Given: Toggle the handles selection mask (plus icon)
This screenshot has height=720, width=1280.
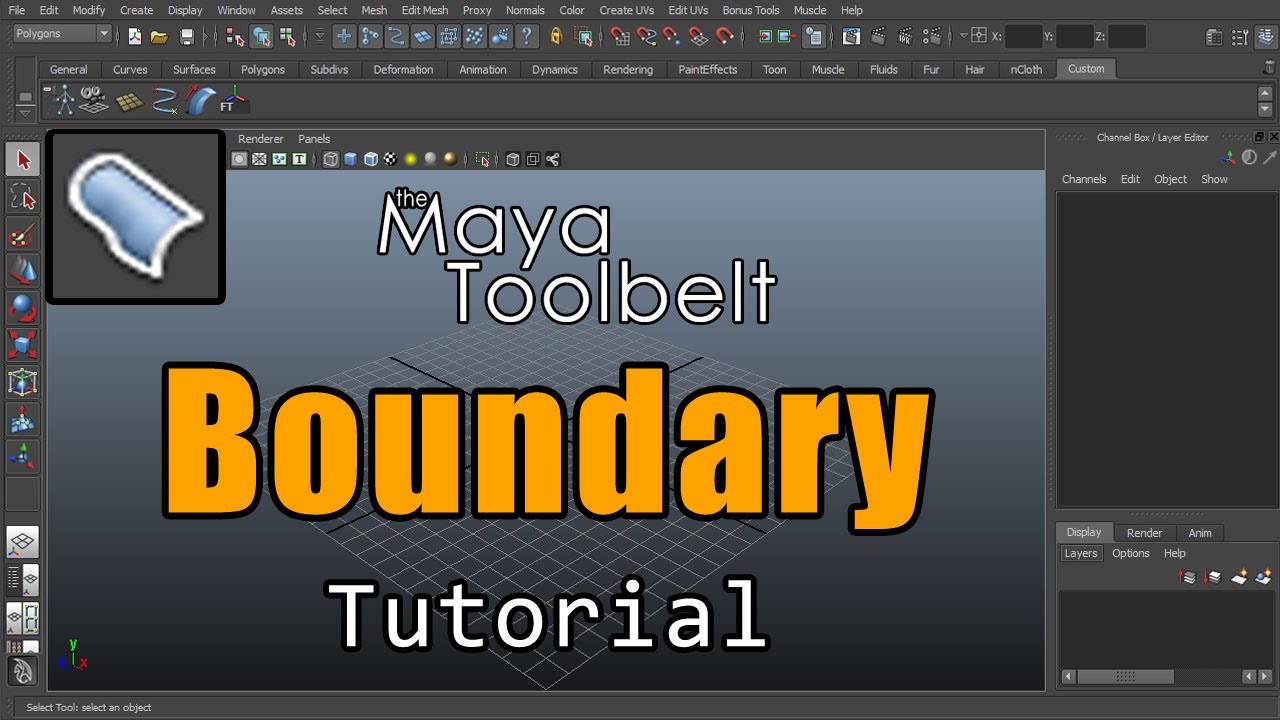Looking at the screenshot, I should pos(344,37).
